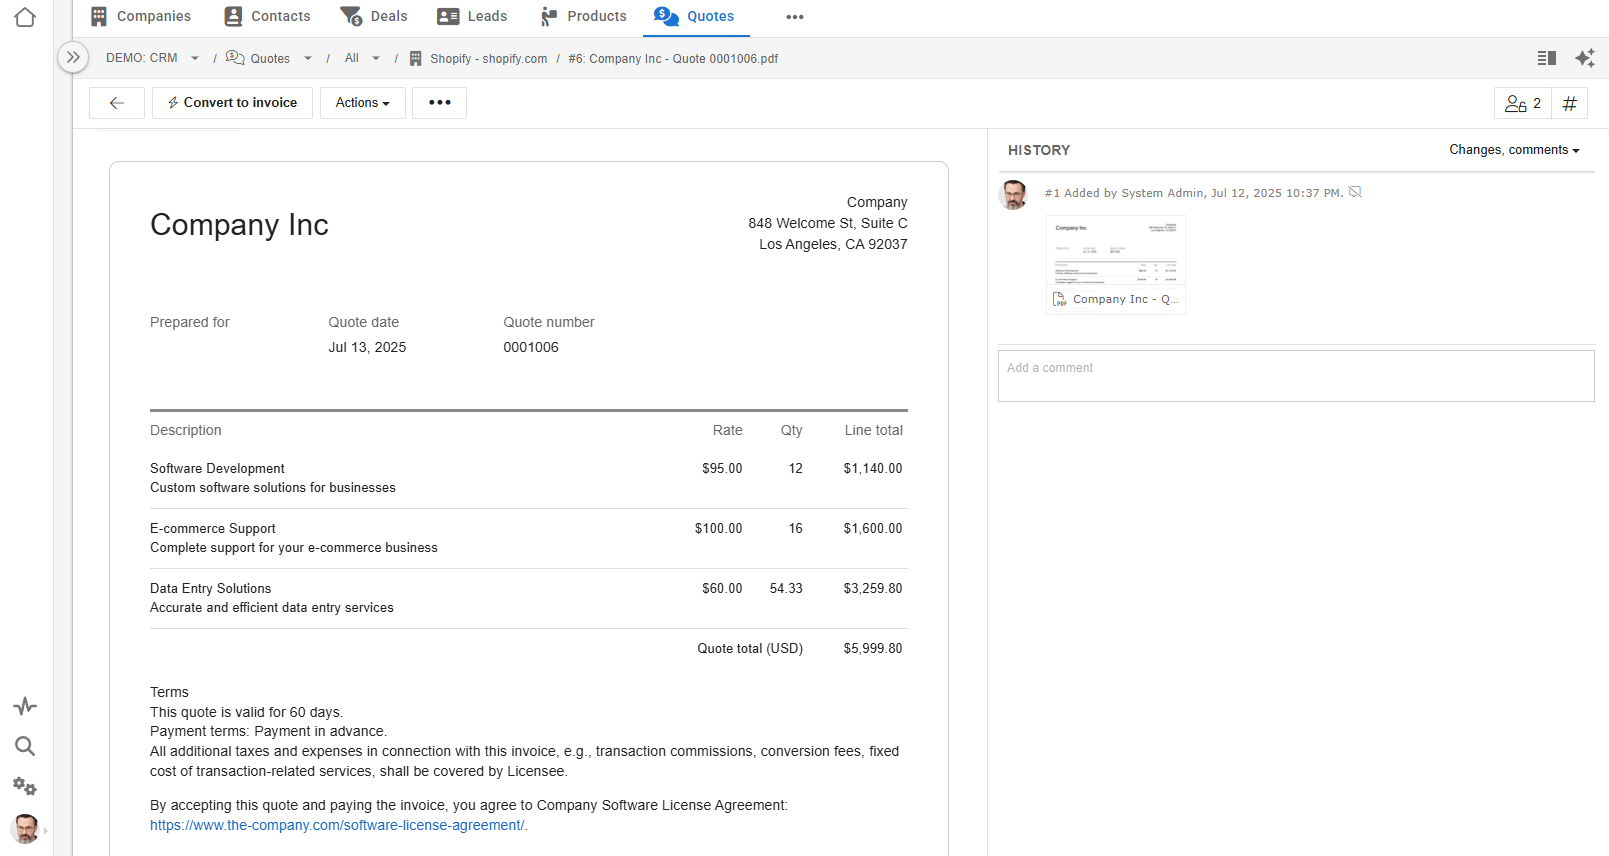Click the address line Los Angeles, CA 92037
Image resolution: width=1609 pixels, height=856 pixels.
tap(833, 244)
